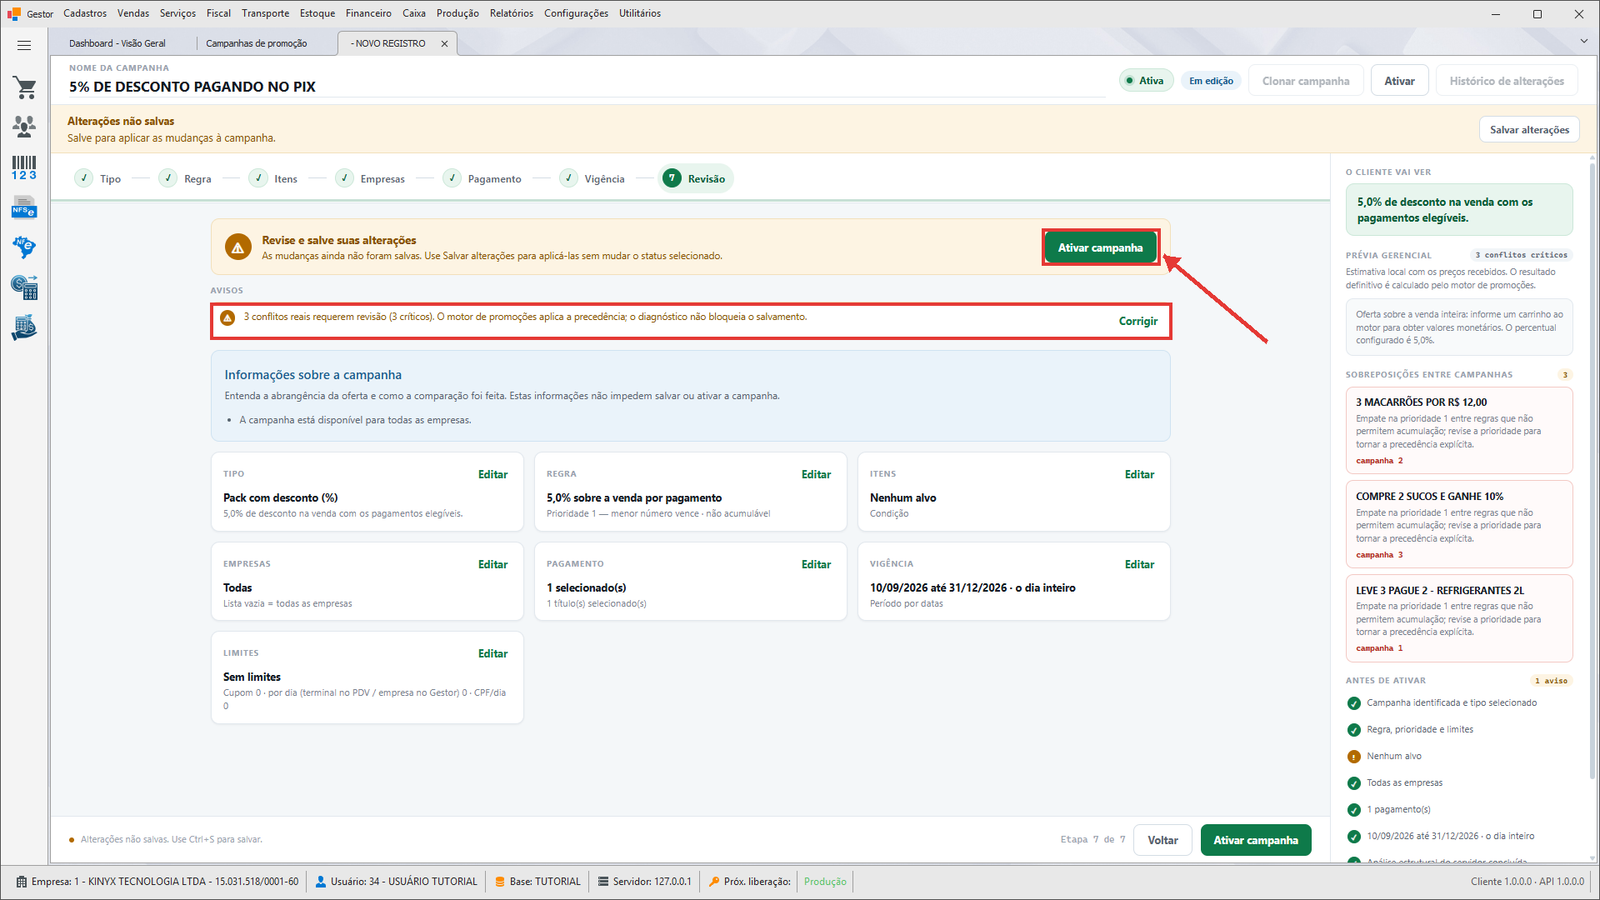The height and width of the screenshot is (900, 1600).
Task: Go to the Regra step
Action: point(186,179)
